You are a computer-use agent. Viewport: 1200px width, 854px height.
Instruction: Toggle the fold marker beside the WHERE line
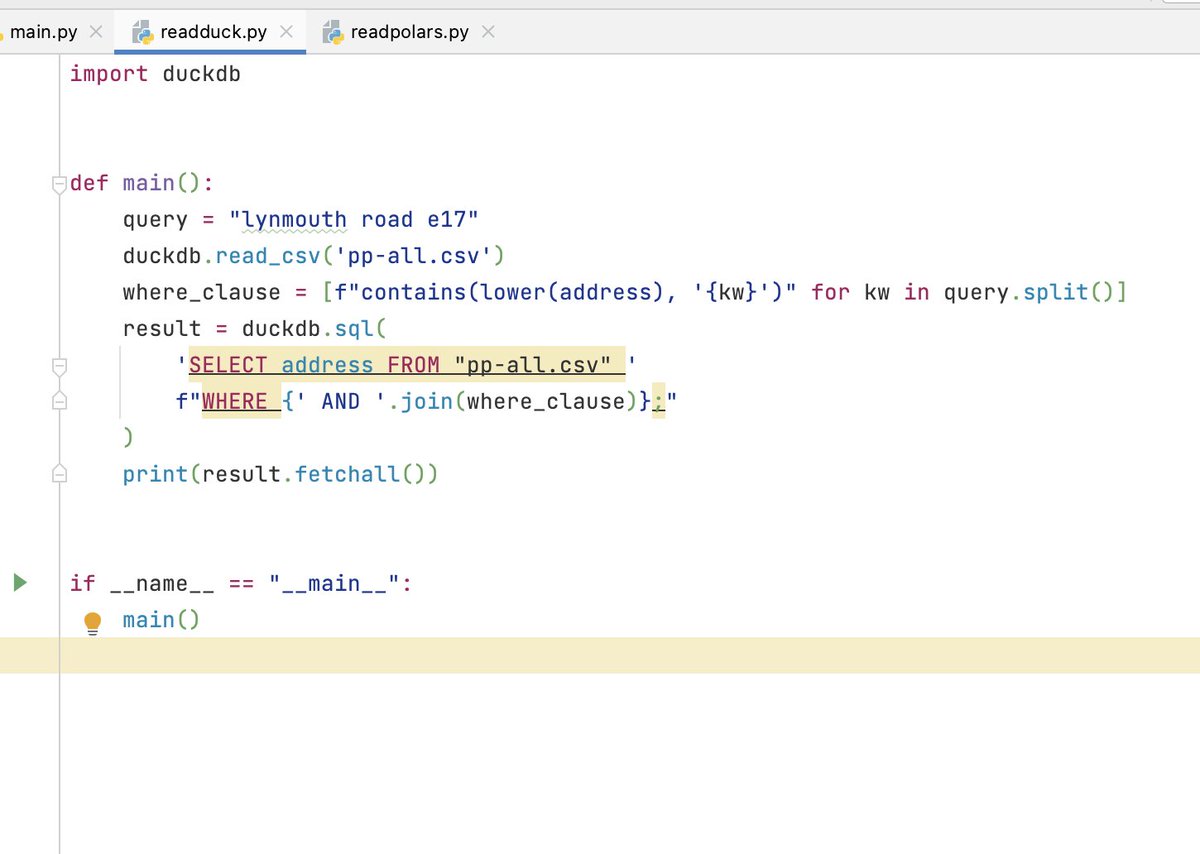tap(59, 401)
